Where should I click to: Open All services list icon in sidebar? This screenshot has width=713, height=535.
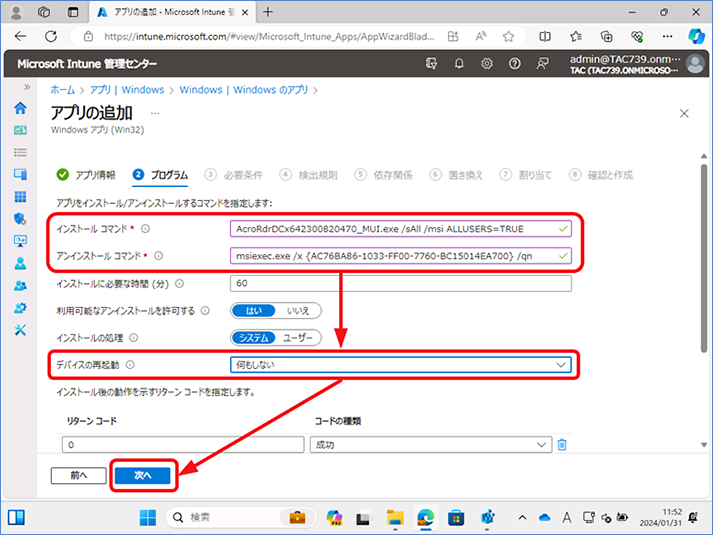[x=20, y=152]
